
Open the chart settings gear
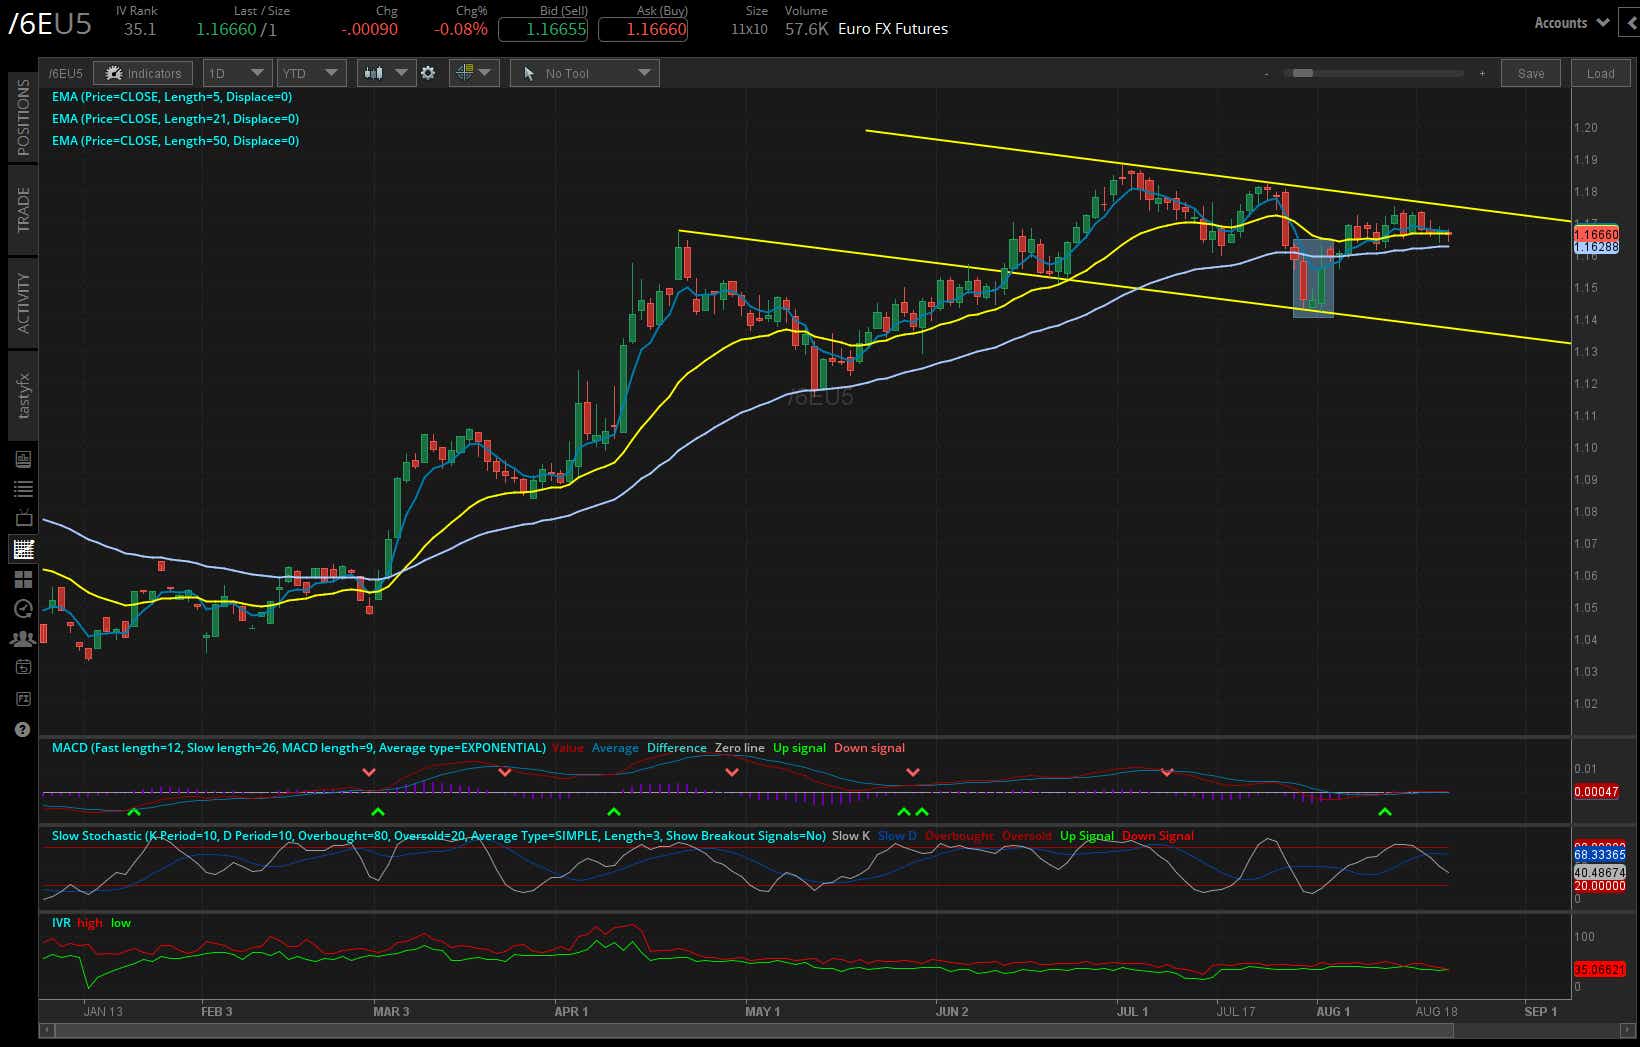coord(428,72)
